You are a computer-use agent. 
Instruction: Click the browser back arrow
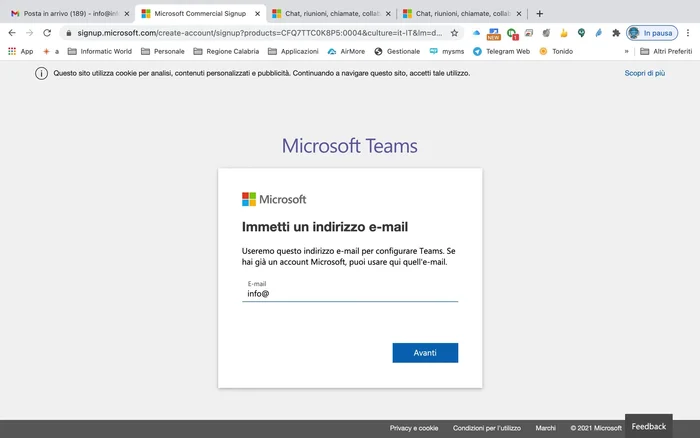coord(11,33)
